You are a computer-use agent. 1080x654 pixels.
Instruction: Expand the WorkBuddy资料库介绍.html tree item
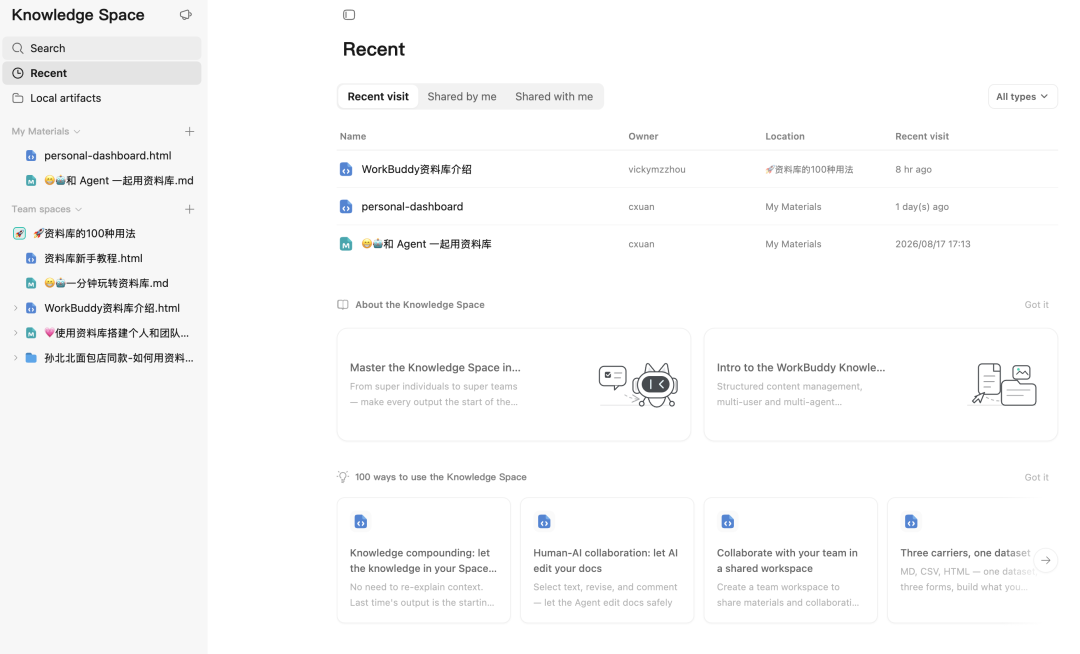(x=16, y=308)
